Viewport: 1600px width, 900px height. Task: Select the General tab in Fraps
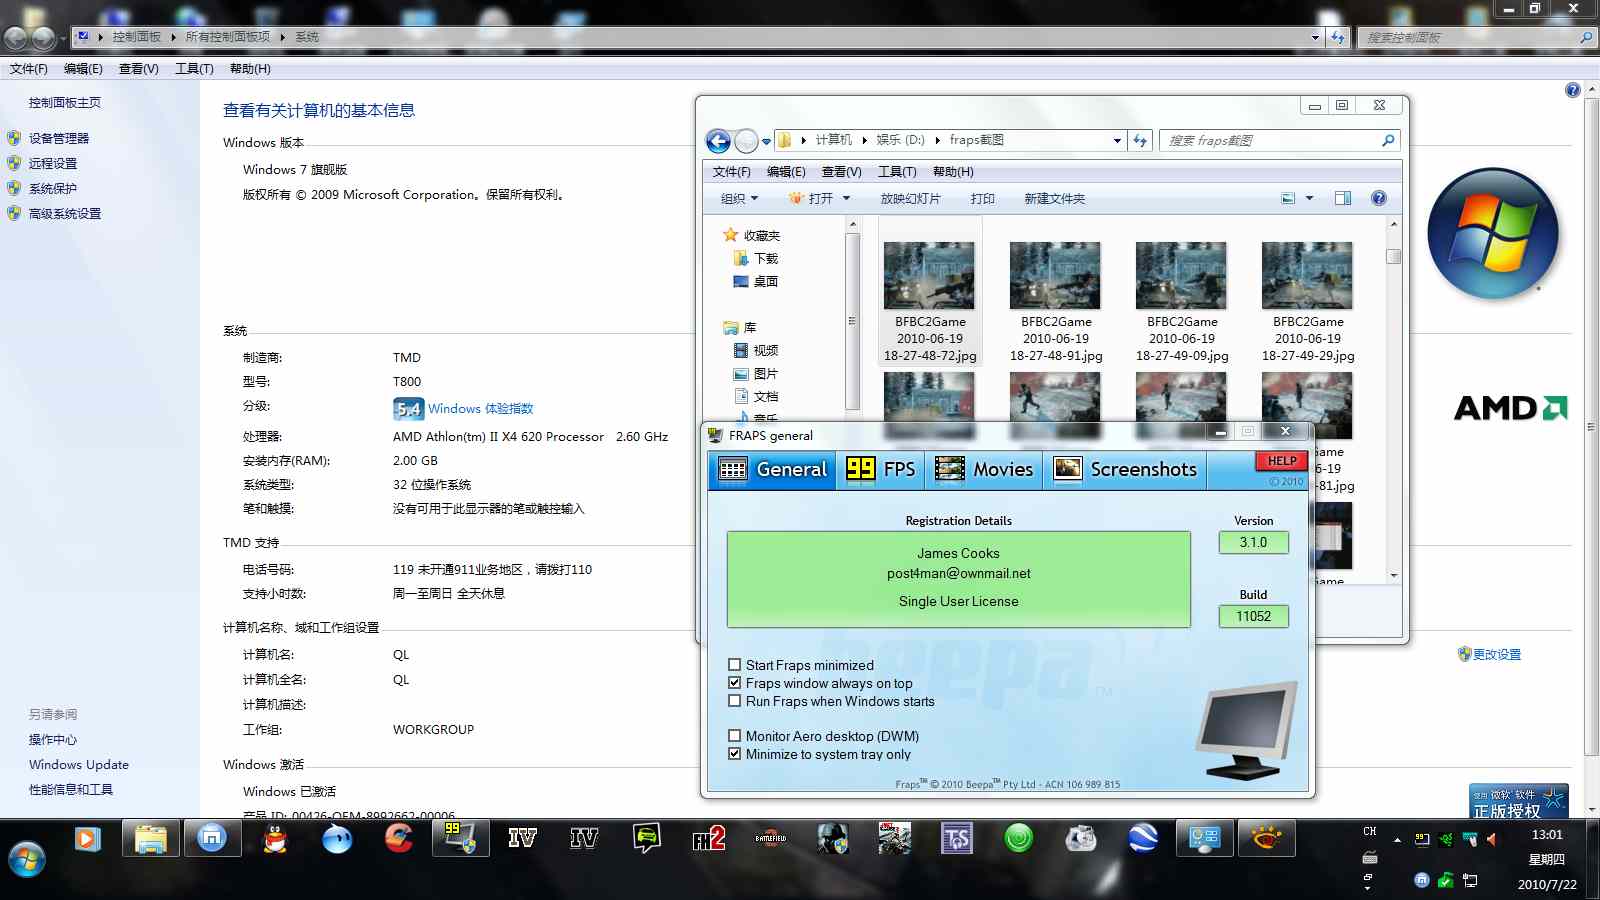point(773,469)
